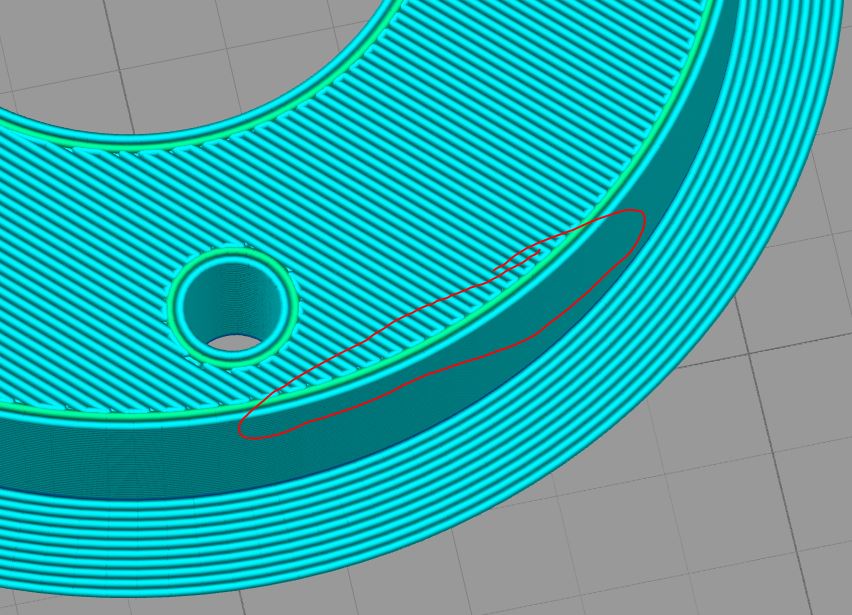852x615 pixels.
Task: Select the round screw hole in model
Action: [x=233, y=308]
